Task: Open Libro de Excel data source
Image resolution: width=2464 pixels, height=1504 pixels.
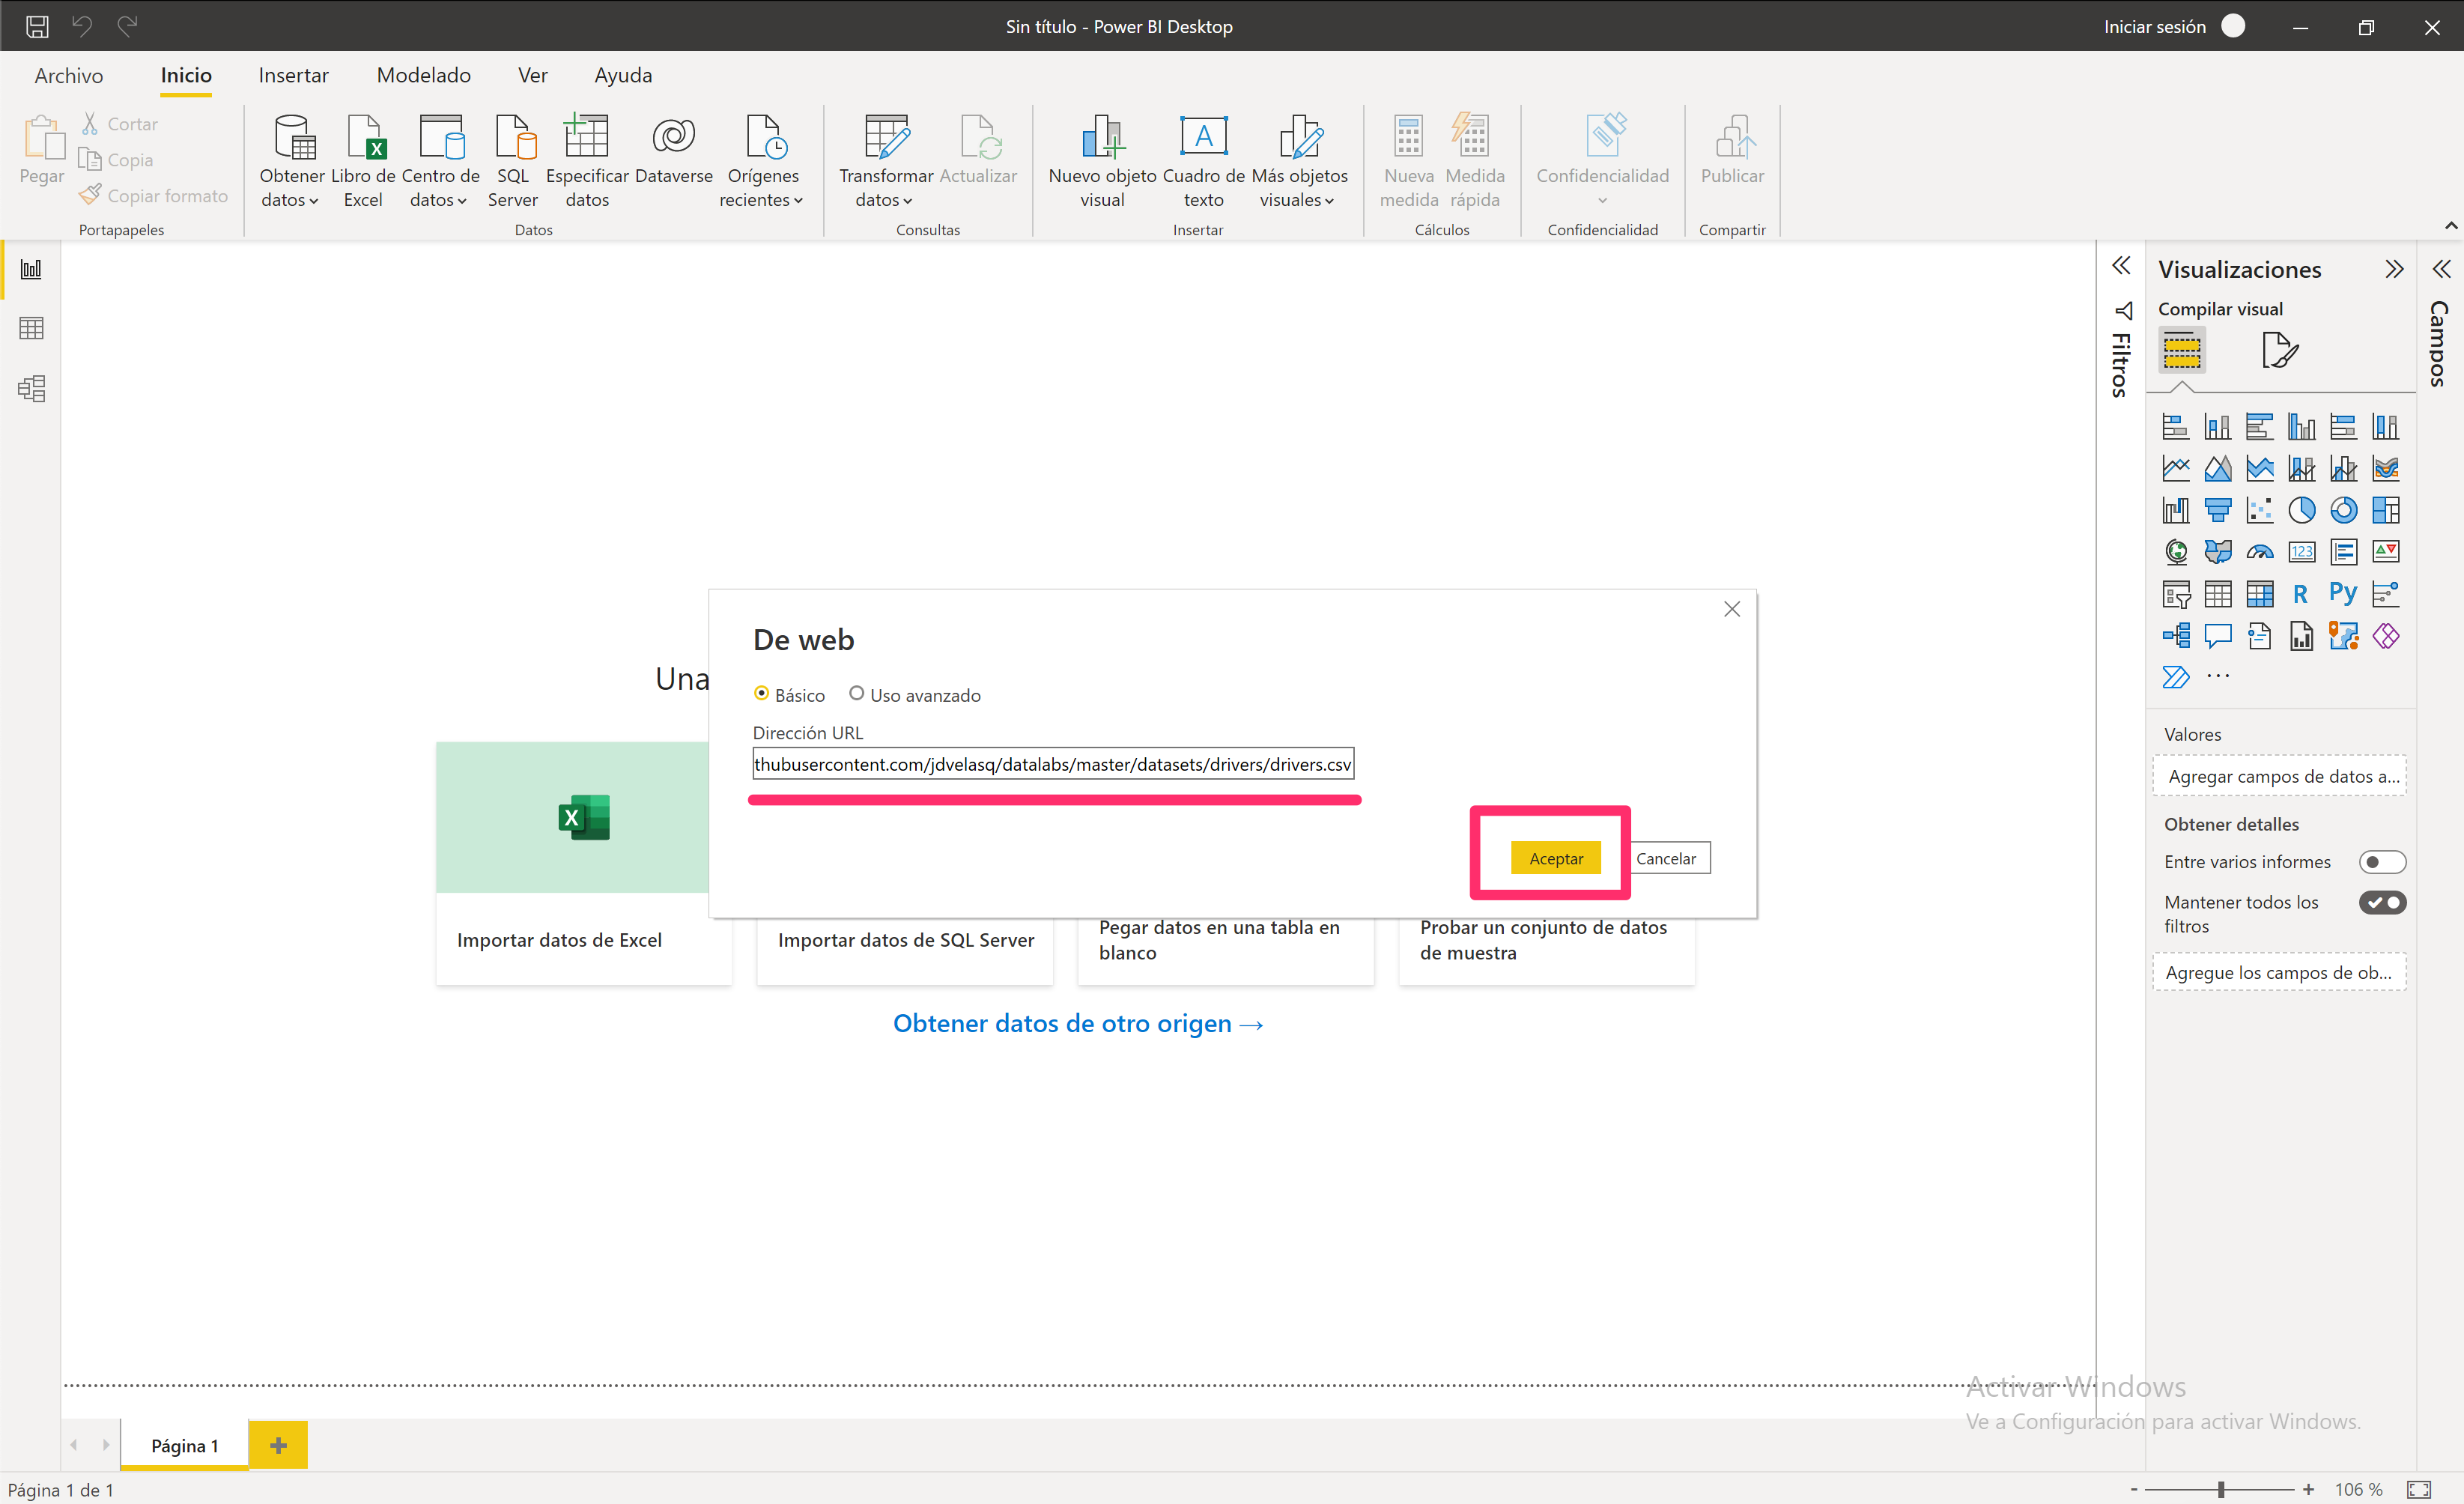Action: point(363,160)
